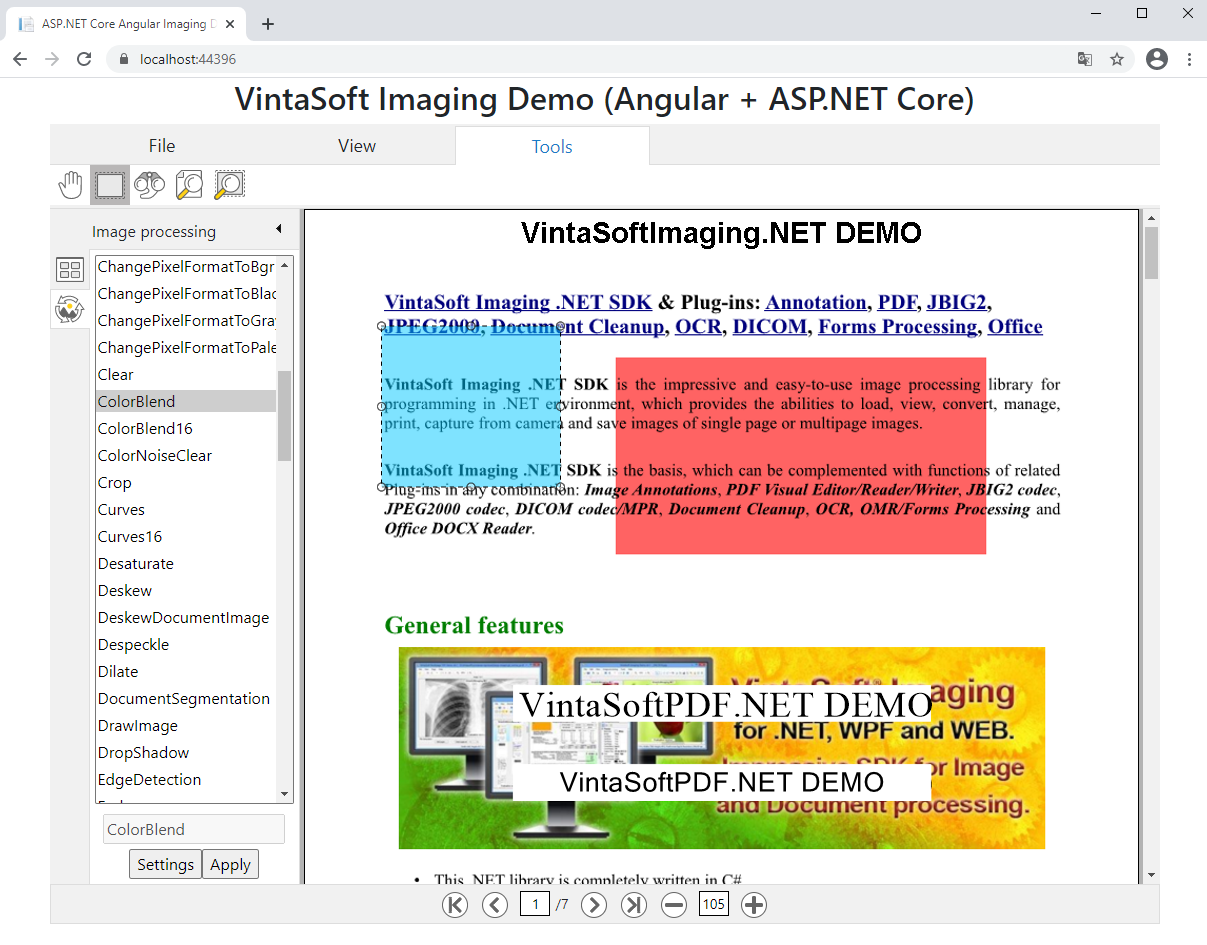Open the View tab
1207x945 pixels.
[x=357, y=146]
